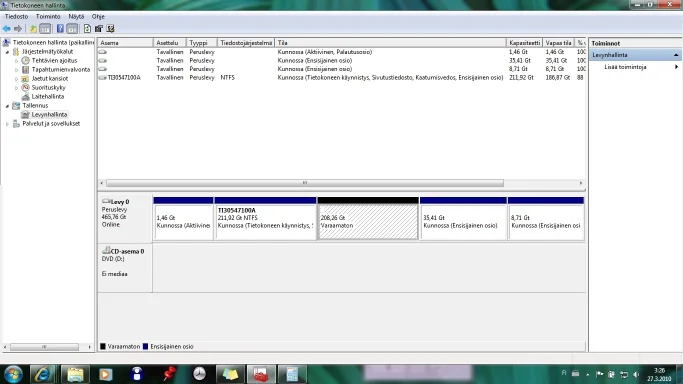Select the TI30547100A volume row
The width and height of the screenshot is (683, 384).
(342, 77)
